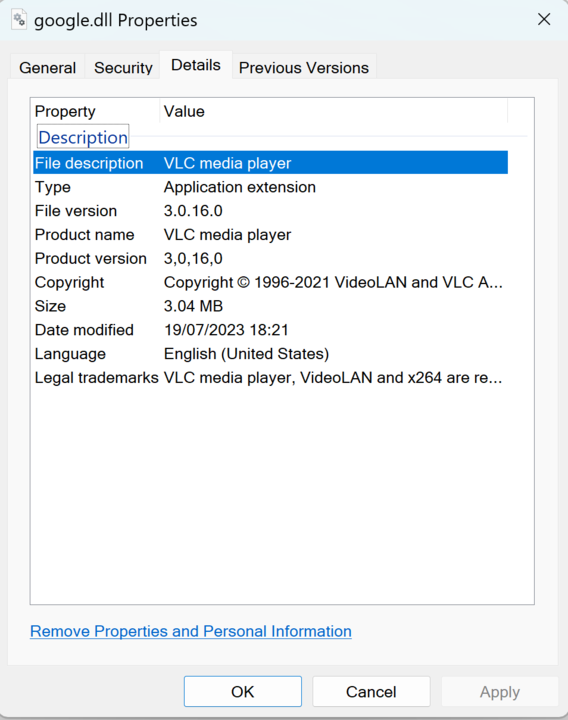Select the Copyright property row
568x720 pixels.
270,282
